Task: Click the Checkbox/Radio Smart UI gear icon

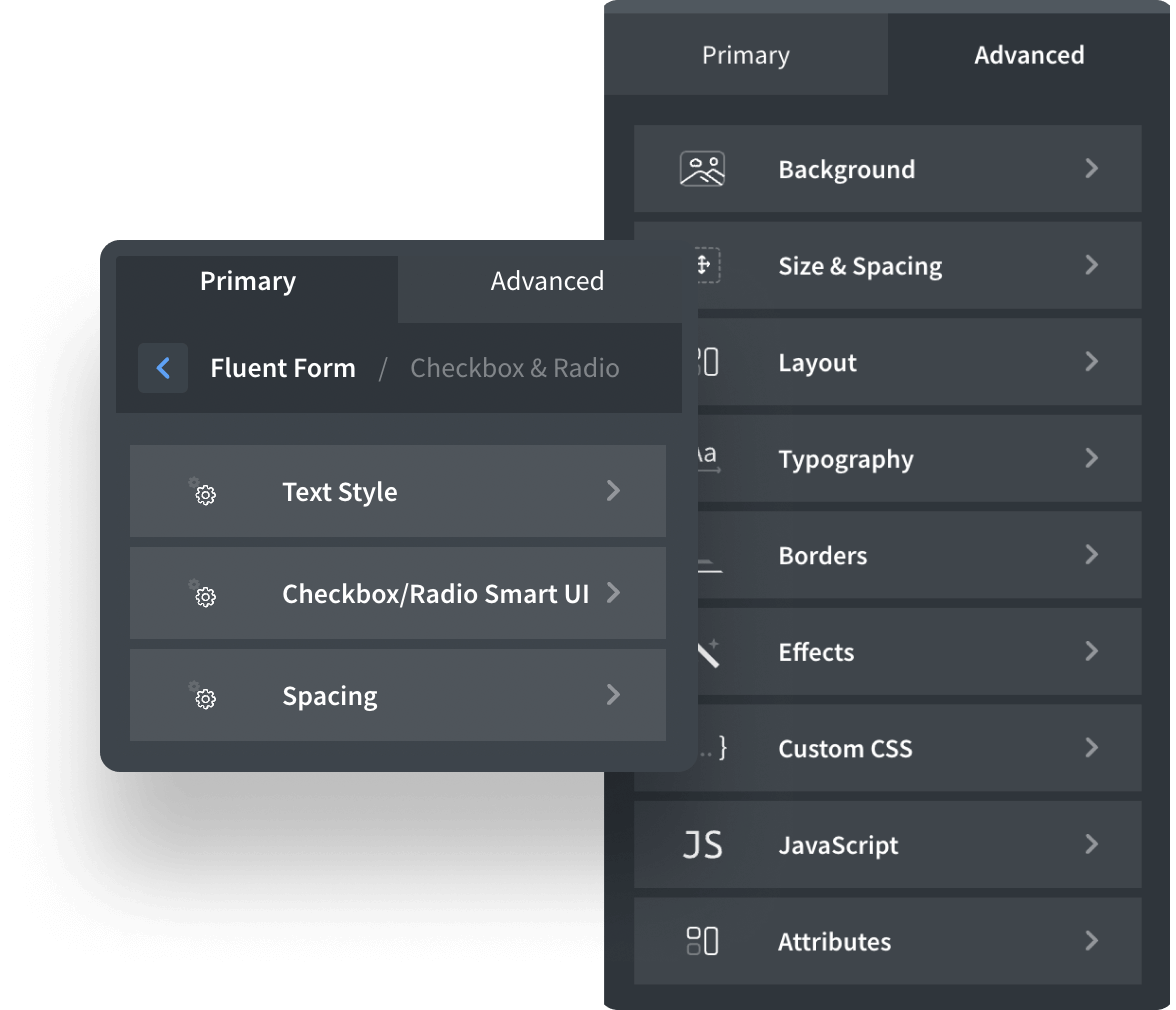Action: [x=205, y=595]
